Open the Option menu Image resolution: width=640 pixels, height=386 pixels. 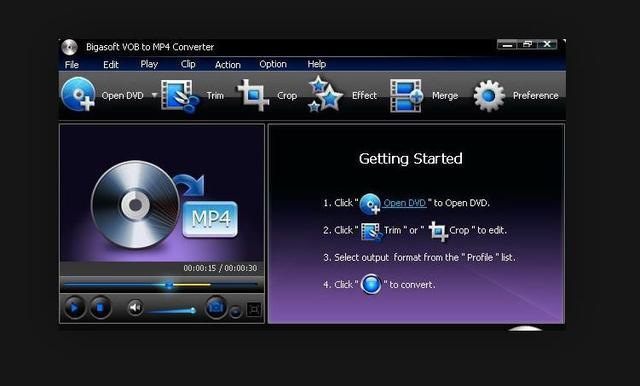click(x=273, y=64)
